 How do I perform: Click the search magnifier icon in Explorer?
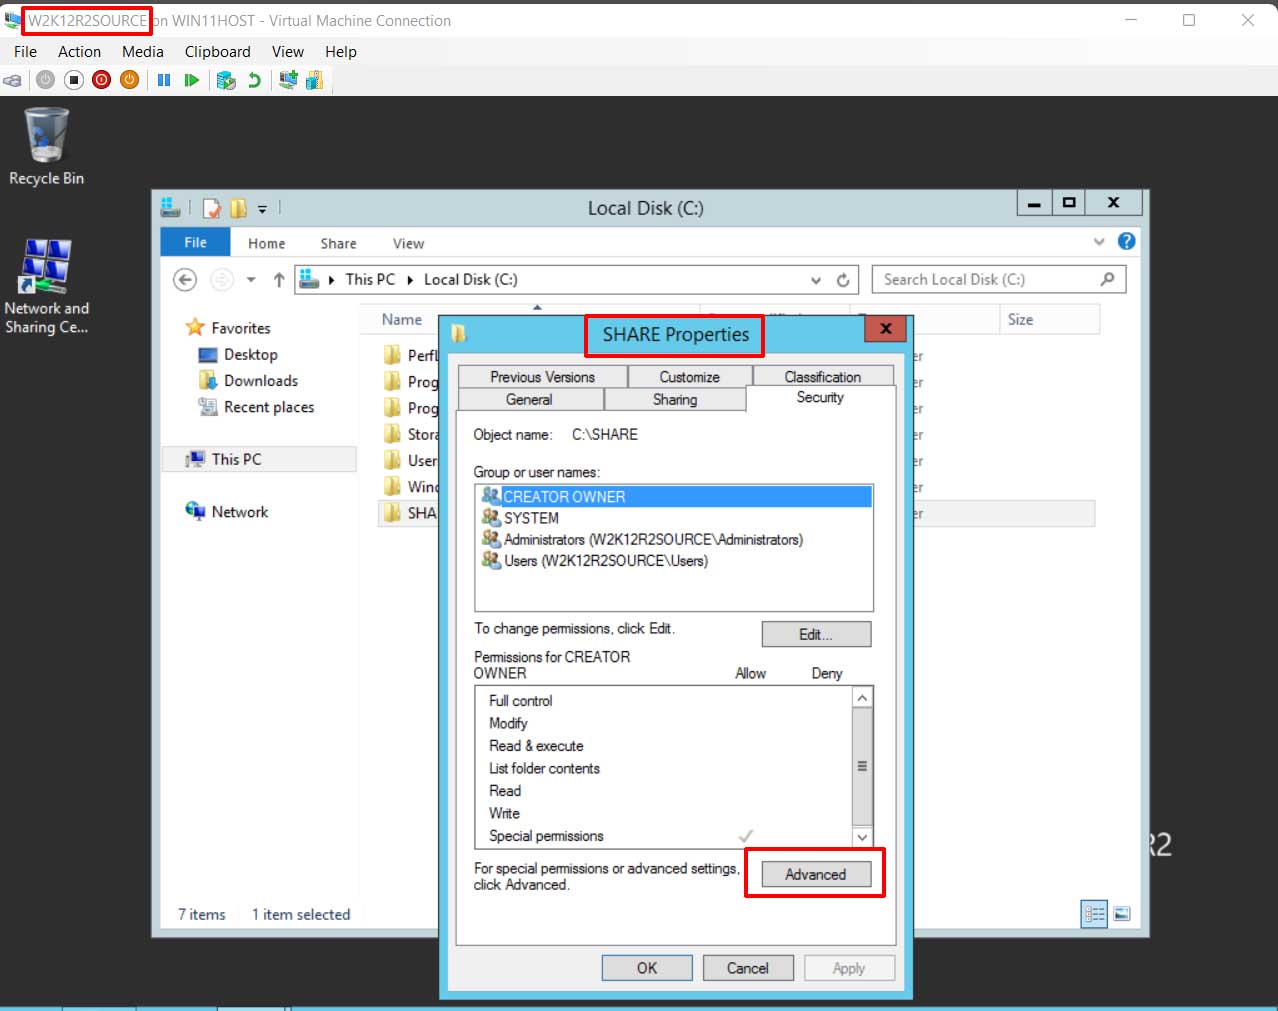pos(1107,279)
